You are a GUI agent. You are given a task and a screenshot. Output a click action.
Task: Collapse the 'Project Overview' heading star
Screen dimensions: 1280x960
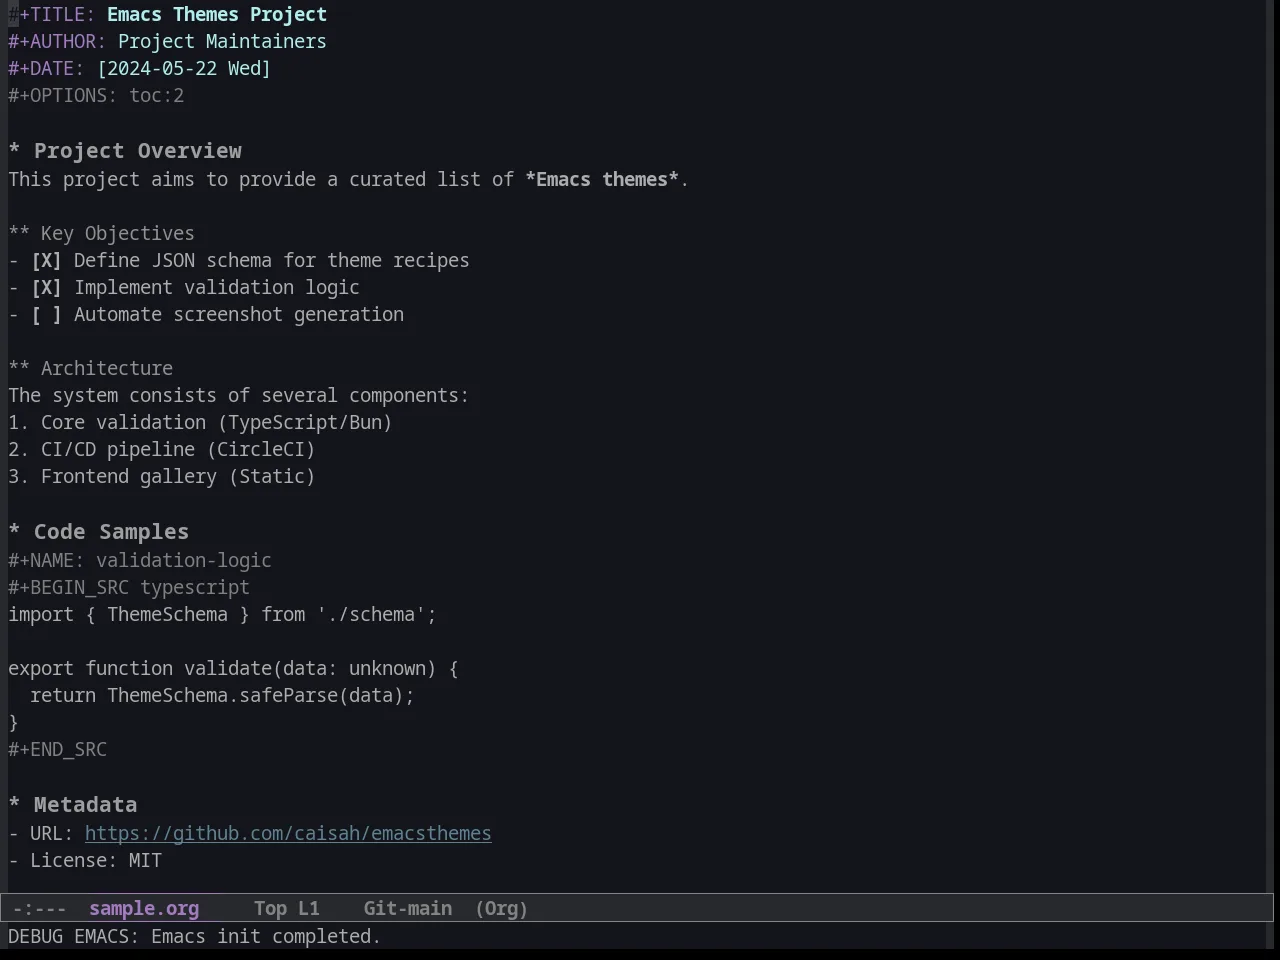point(14,152)
